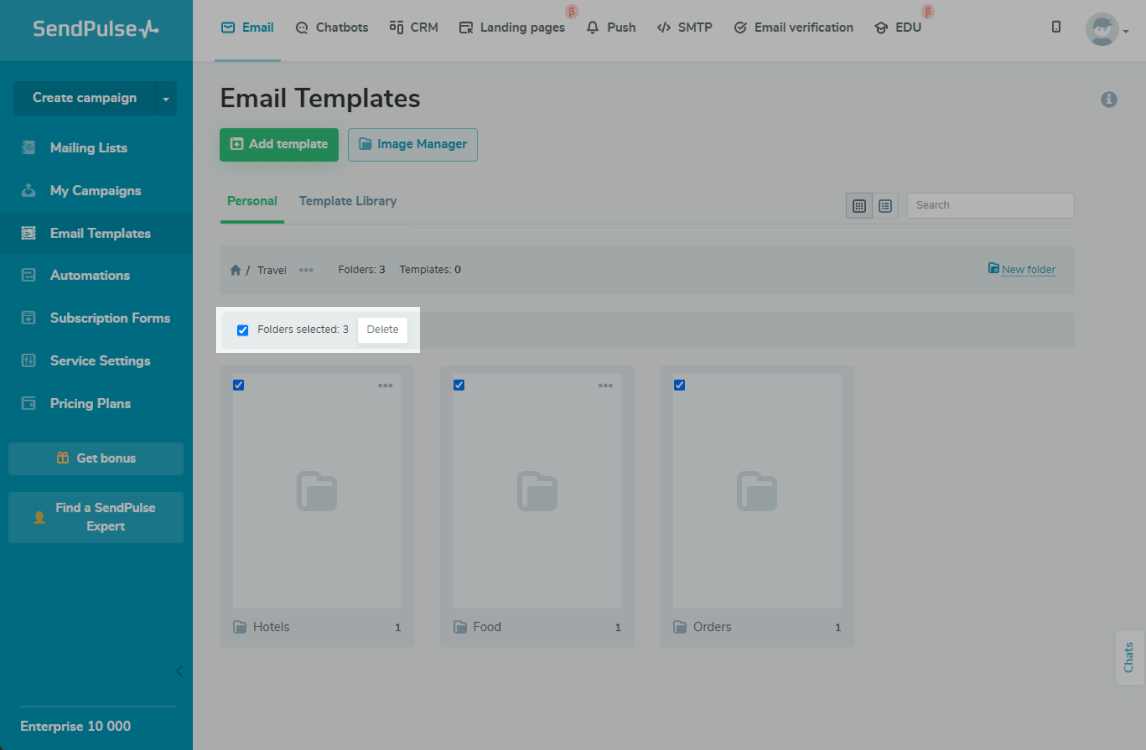Click the Orders folder name
The image size is (1146, 750).
(x=712, y=627)
